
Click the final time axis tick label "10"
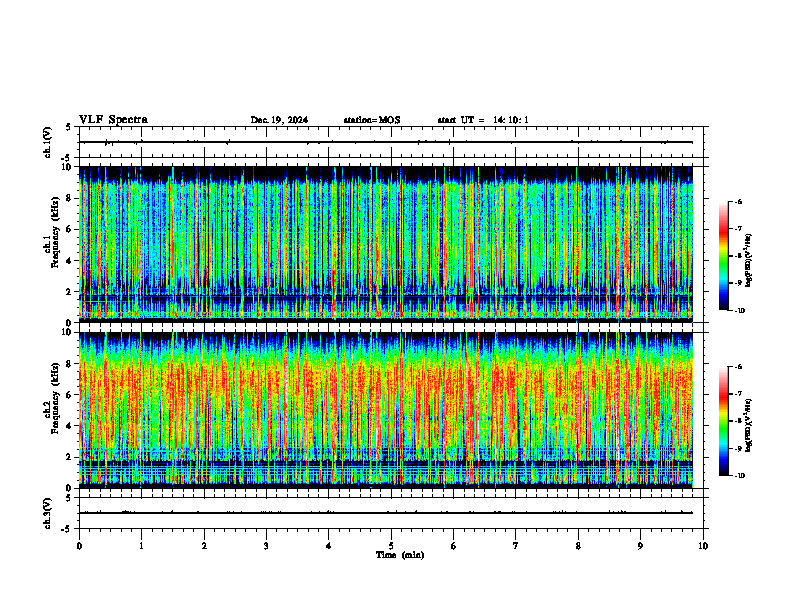(x=703, y=546)
